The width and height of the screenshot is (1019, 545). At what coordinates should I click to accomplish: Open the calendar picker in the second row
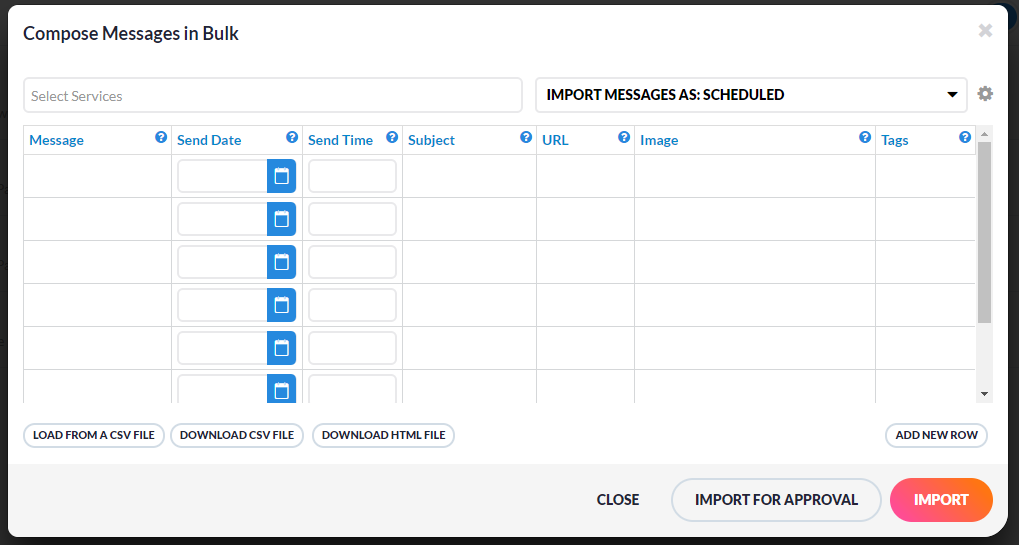click(x=281, y=219)
